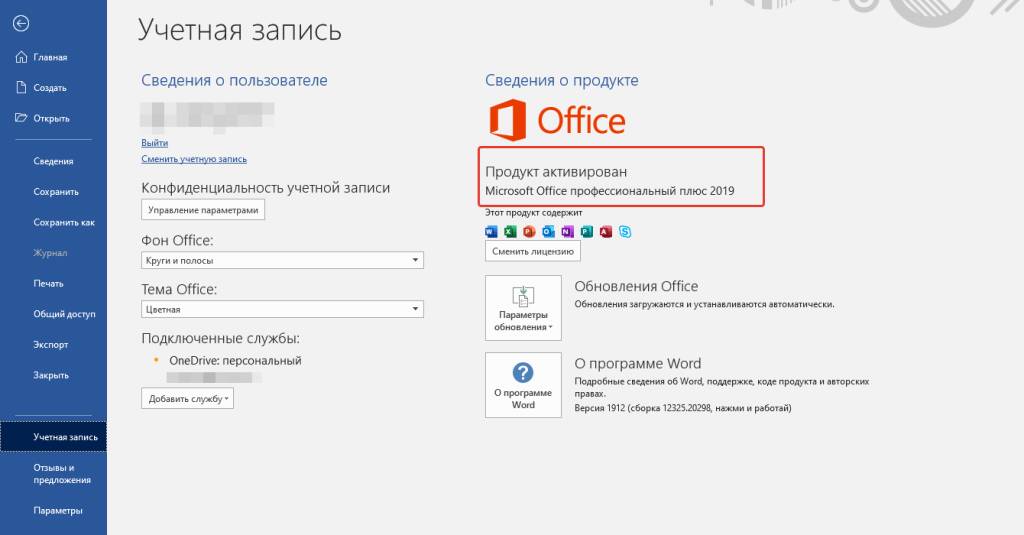The image size is (1024, 535).
Task: Click Microsoft Office профессиональный плюс 2019 text
Action: pos(609,191)
